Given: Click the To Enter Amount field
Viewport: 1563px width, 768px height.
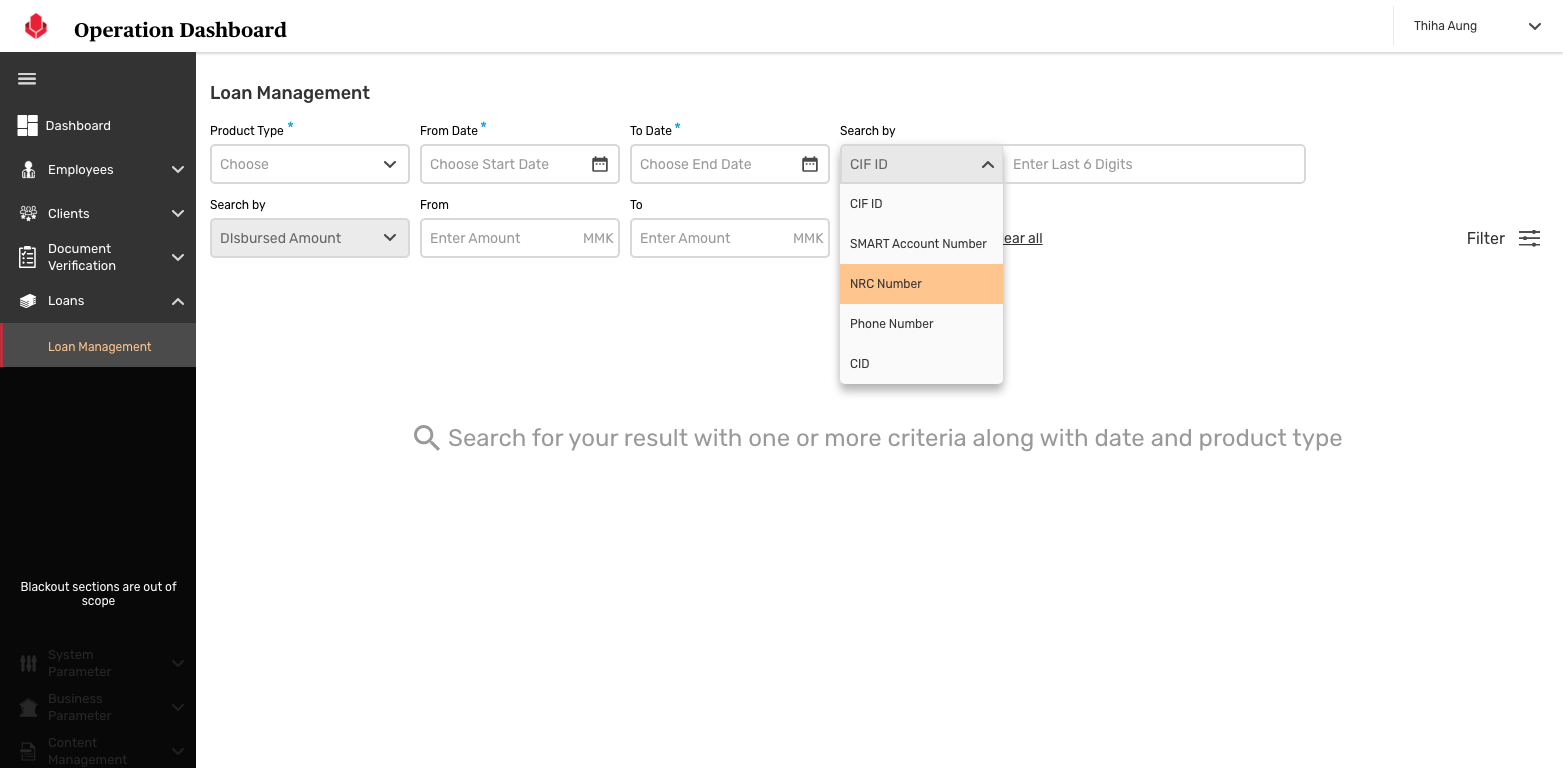Looking at the screenshot, I should (730, 238).
